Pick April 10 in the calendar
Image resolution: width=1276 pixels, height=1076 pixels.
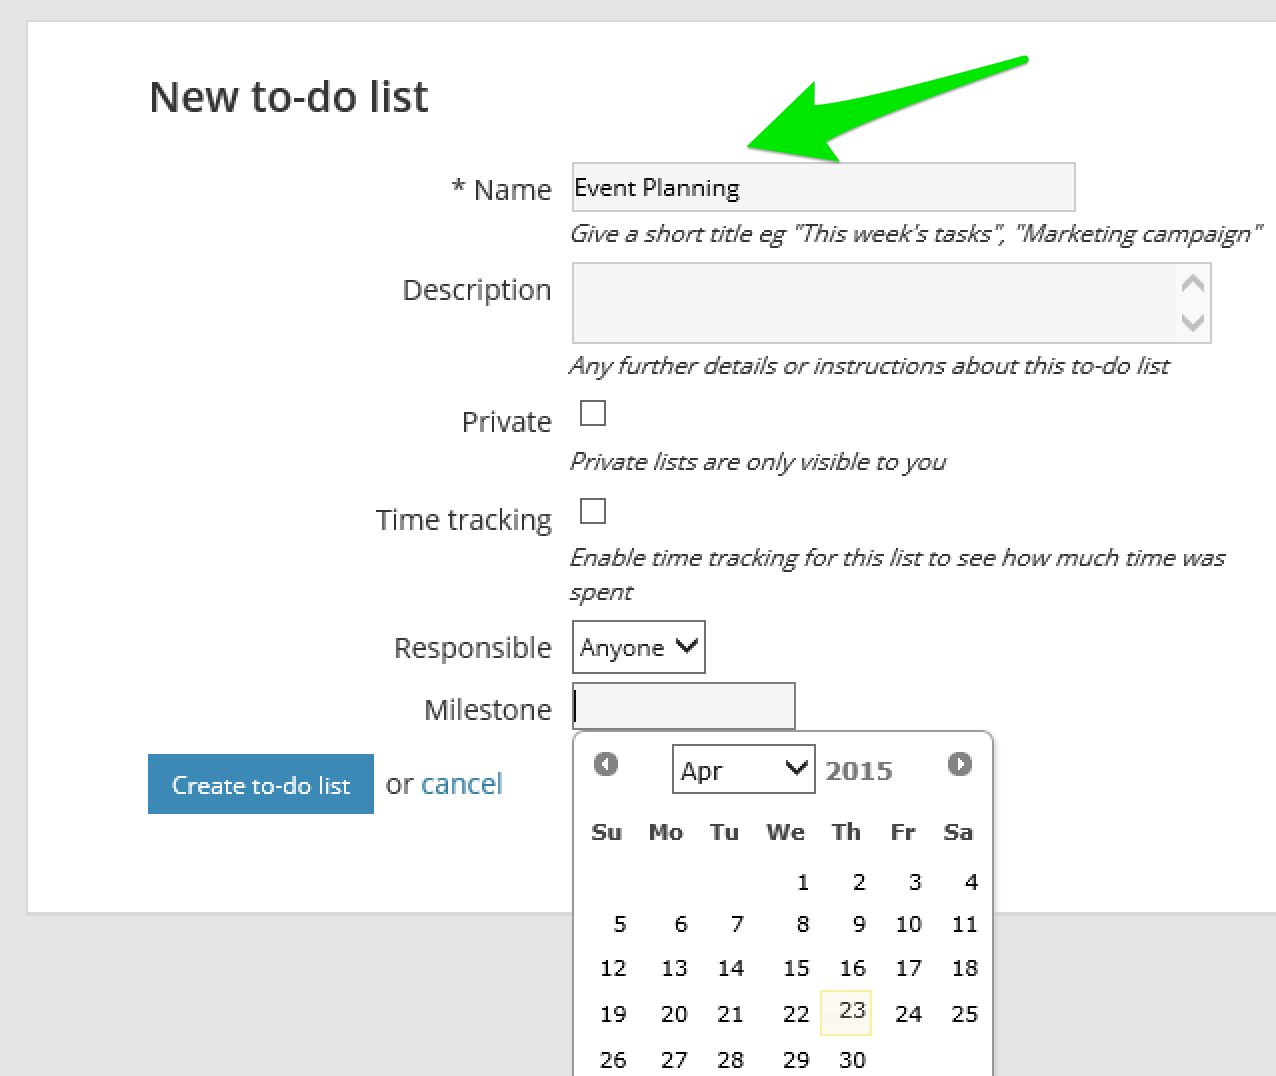point(908,925)
